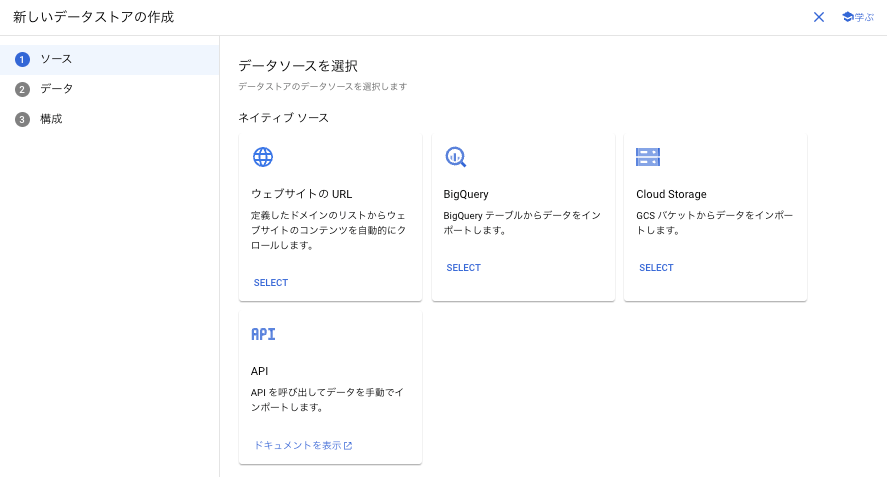Select BigQuery as data source

(463, 268)
